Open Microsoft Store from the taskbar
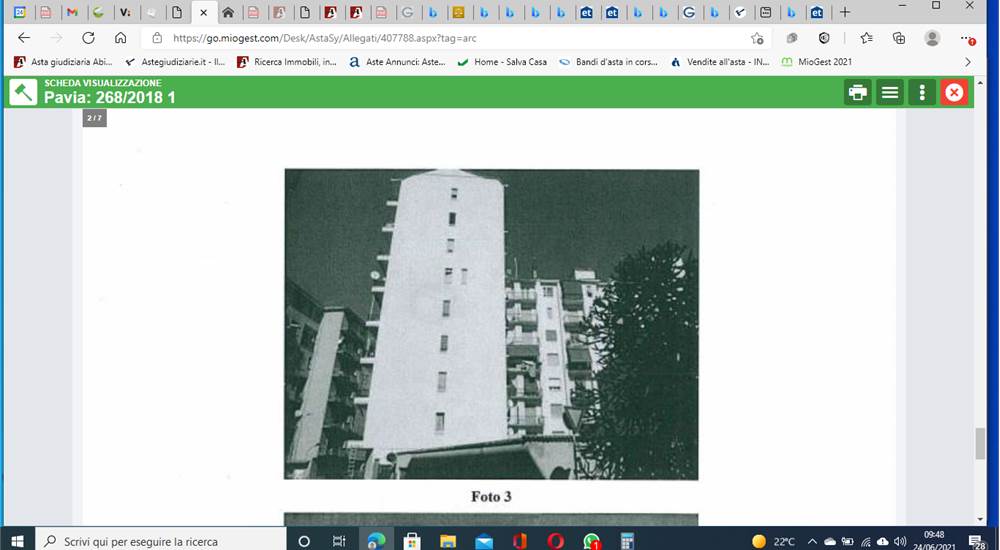The image size is (1000, 550). point(412,541)
